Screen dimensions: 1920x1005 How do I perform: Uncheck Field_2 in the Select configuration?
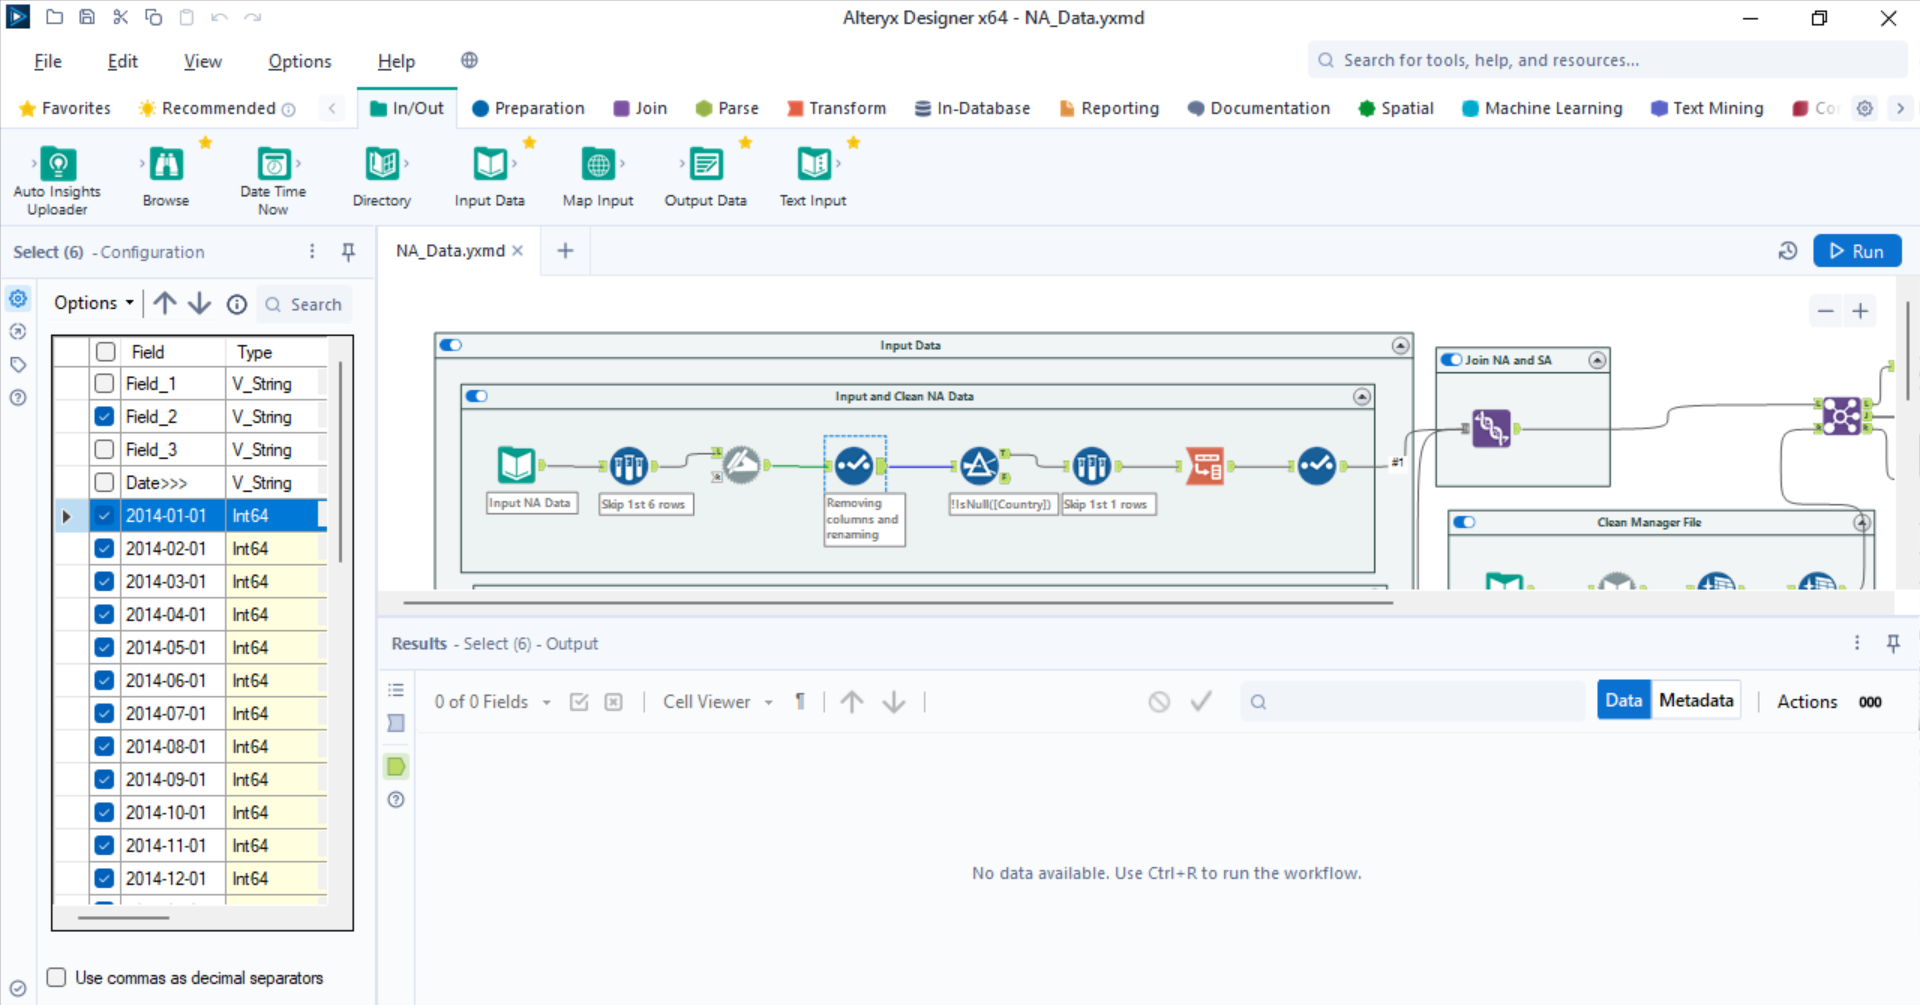(x=104, y=416)
